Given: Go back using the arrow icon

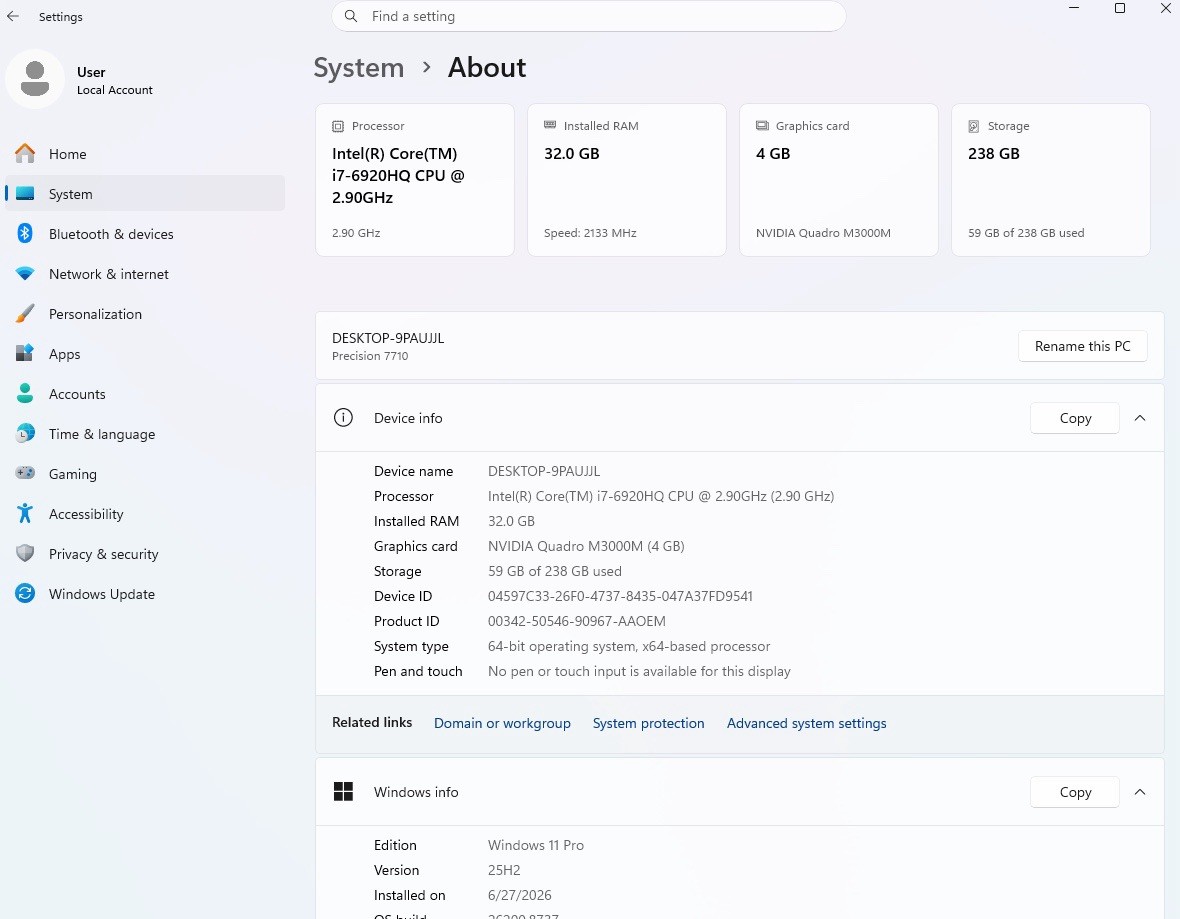Looking at the screenshot, I should coord(13,16).
